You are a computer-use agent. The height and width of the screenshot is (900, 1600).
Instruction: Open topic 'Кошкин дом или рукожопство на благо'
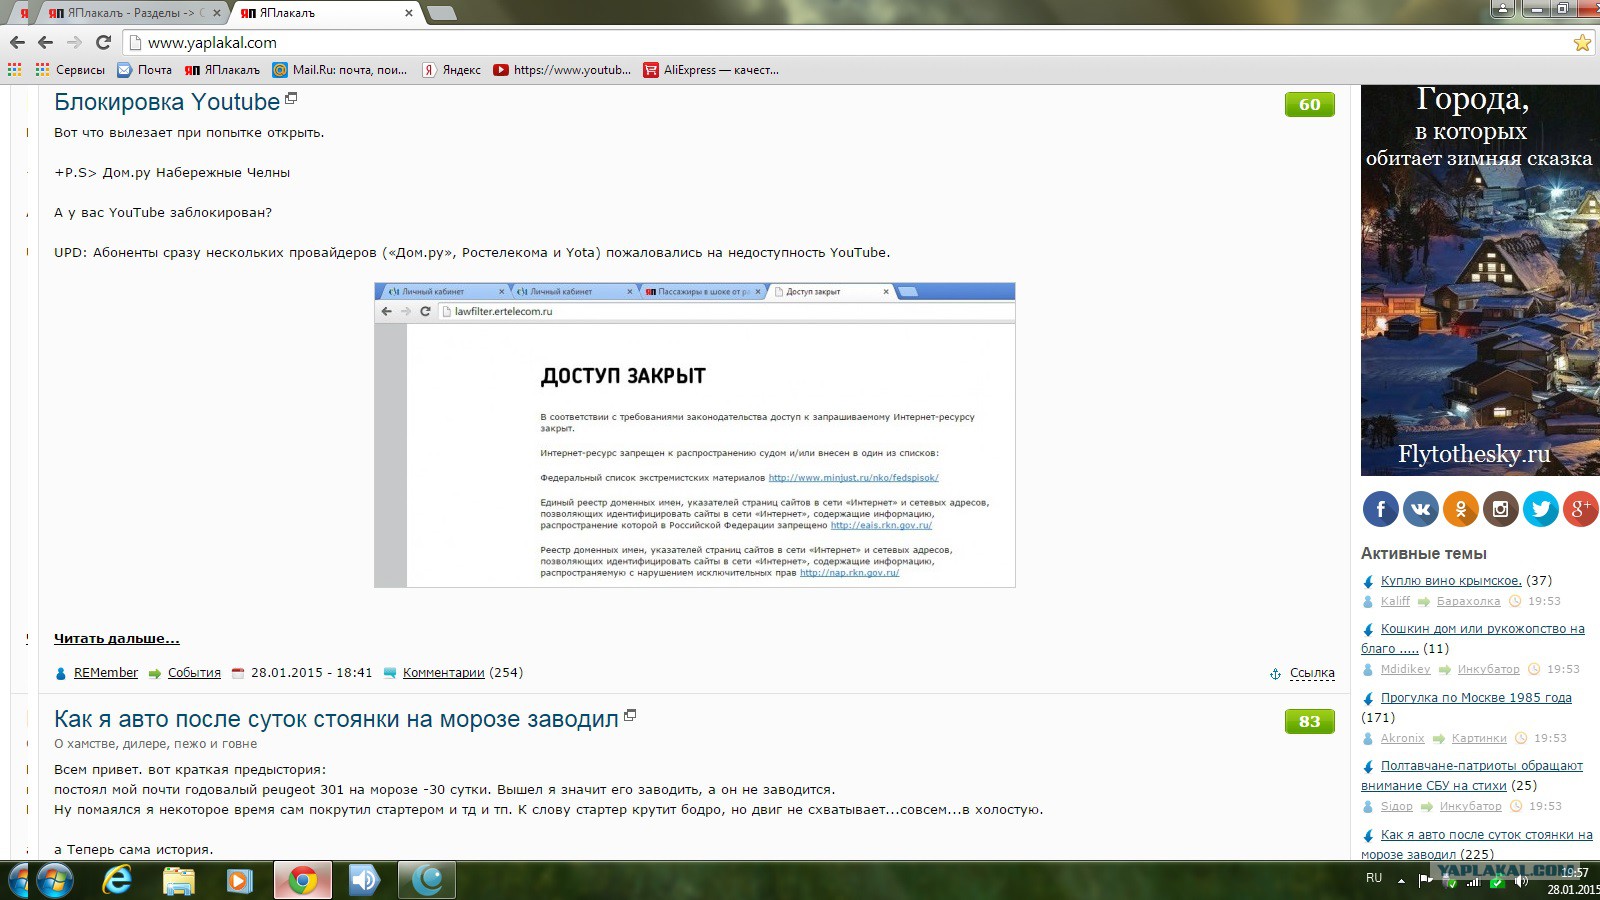click(1473, 639)
